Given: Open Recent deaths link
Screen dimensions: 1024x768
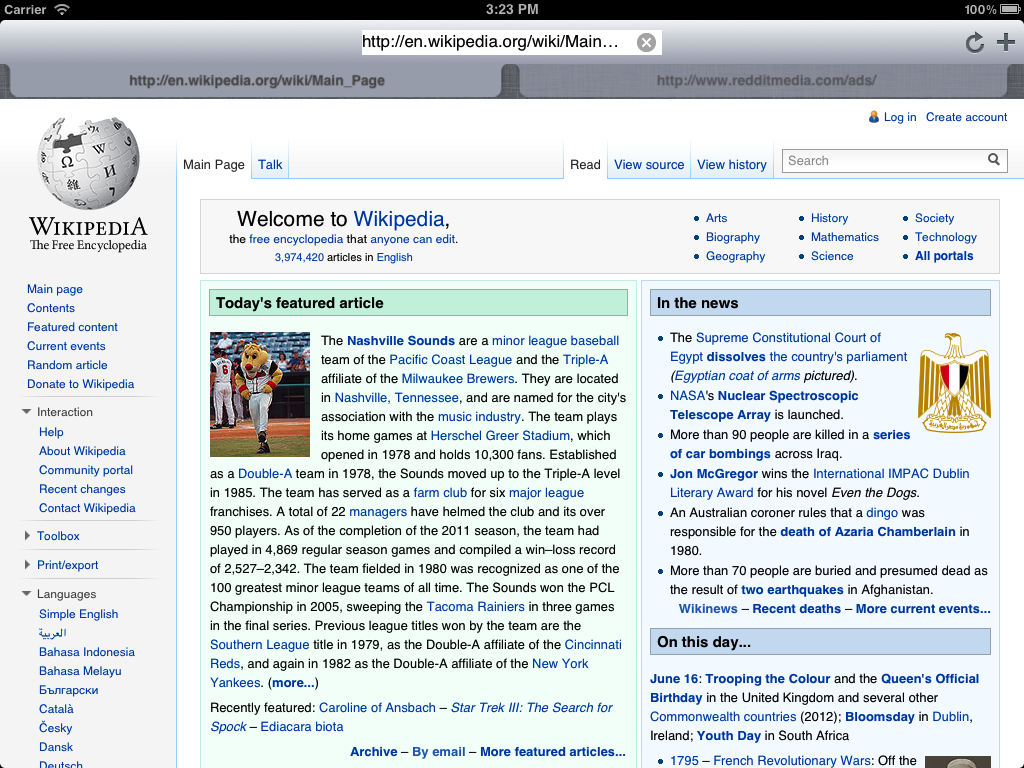Looking at the screenshot, I should pyautogui.click(x=796, y=609).
